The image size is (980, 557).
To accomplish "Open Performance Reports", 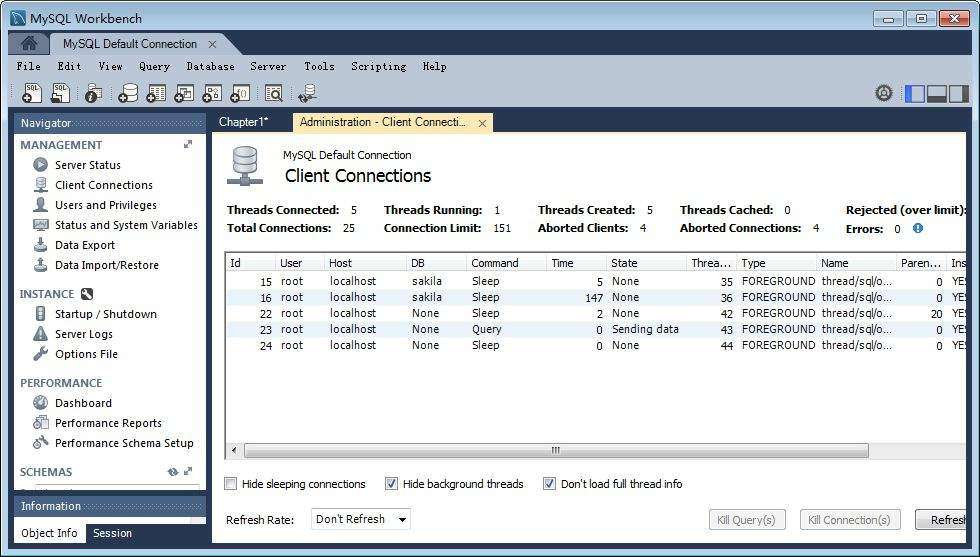I will click(x=108, y=423).
